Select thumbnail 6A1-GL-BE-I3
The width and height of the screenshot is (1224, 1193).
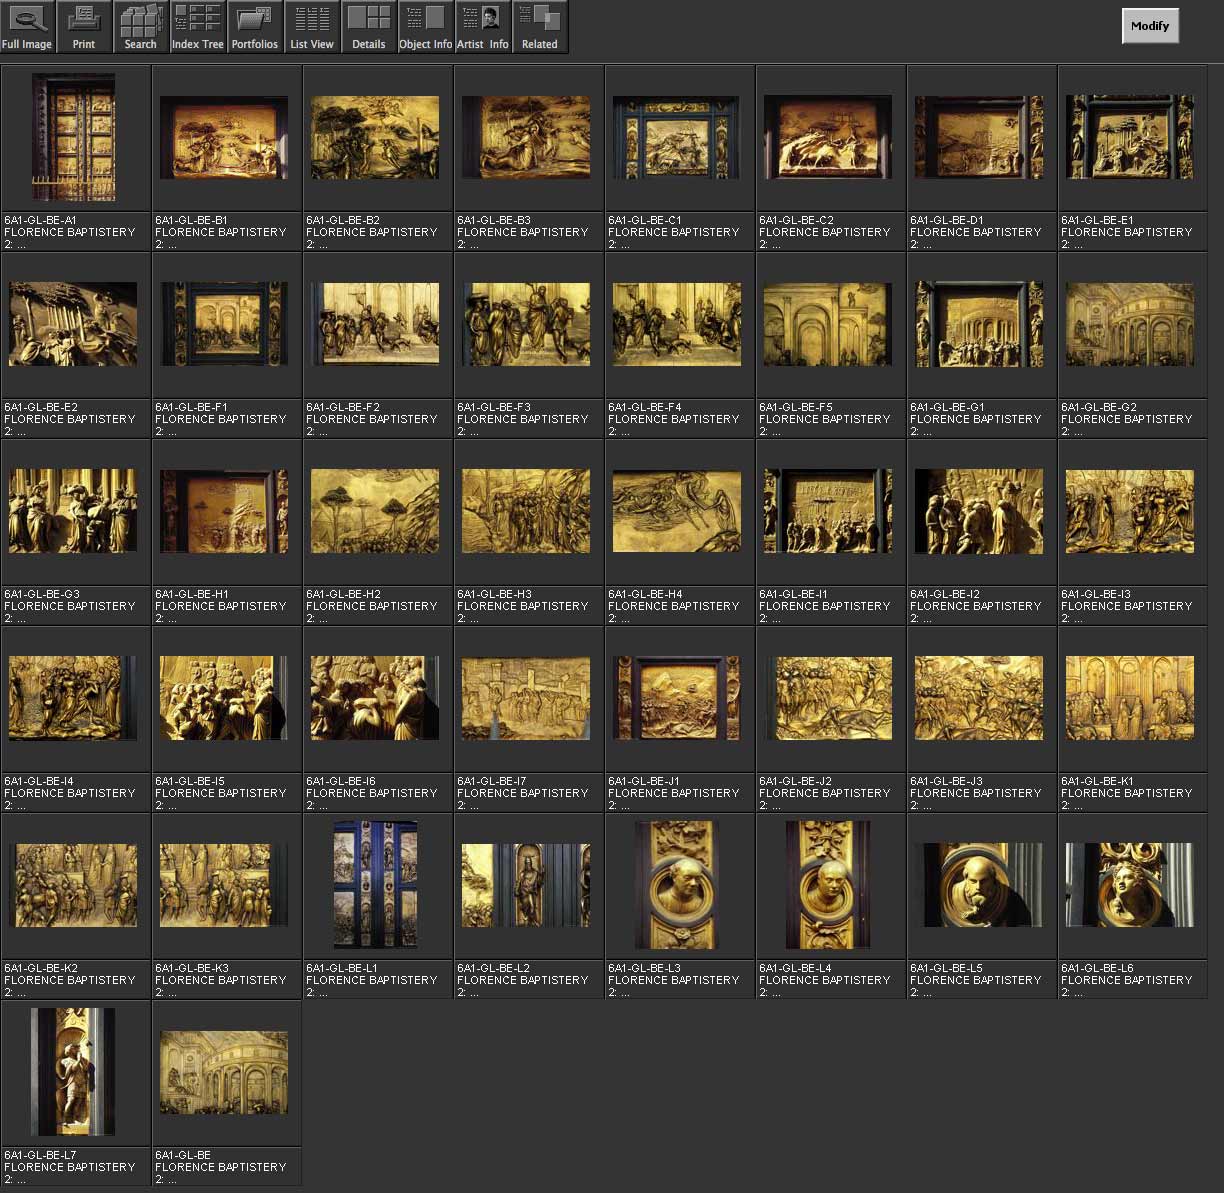coord(1130,511)
